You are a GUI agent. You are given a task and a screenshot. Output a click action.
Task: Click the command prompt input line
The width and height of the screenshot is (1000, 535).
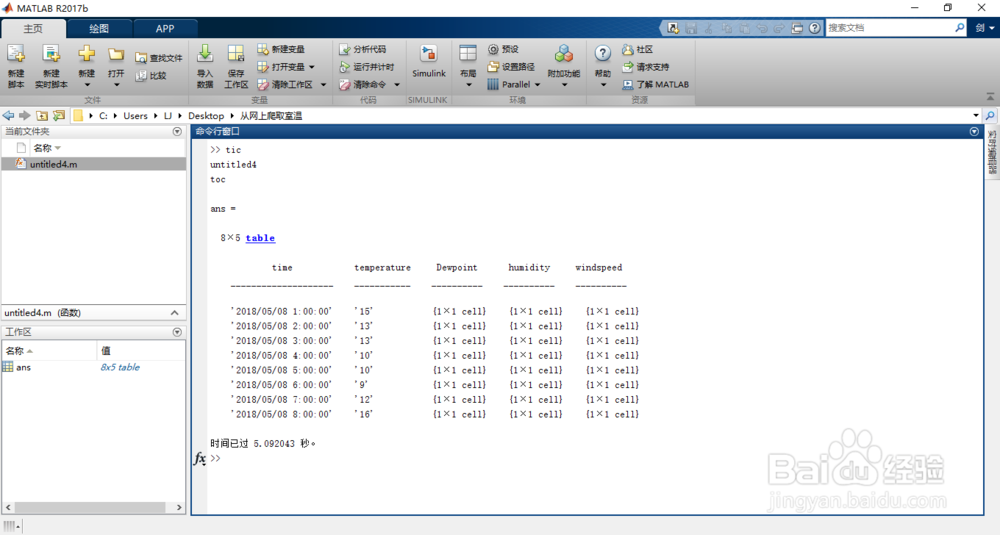click(593, 458)
